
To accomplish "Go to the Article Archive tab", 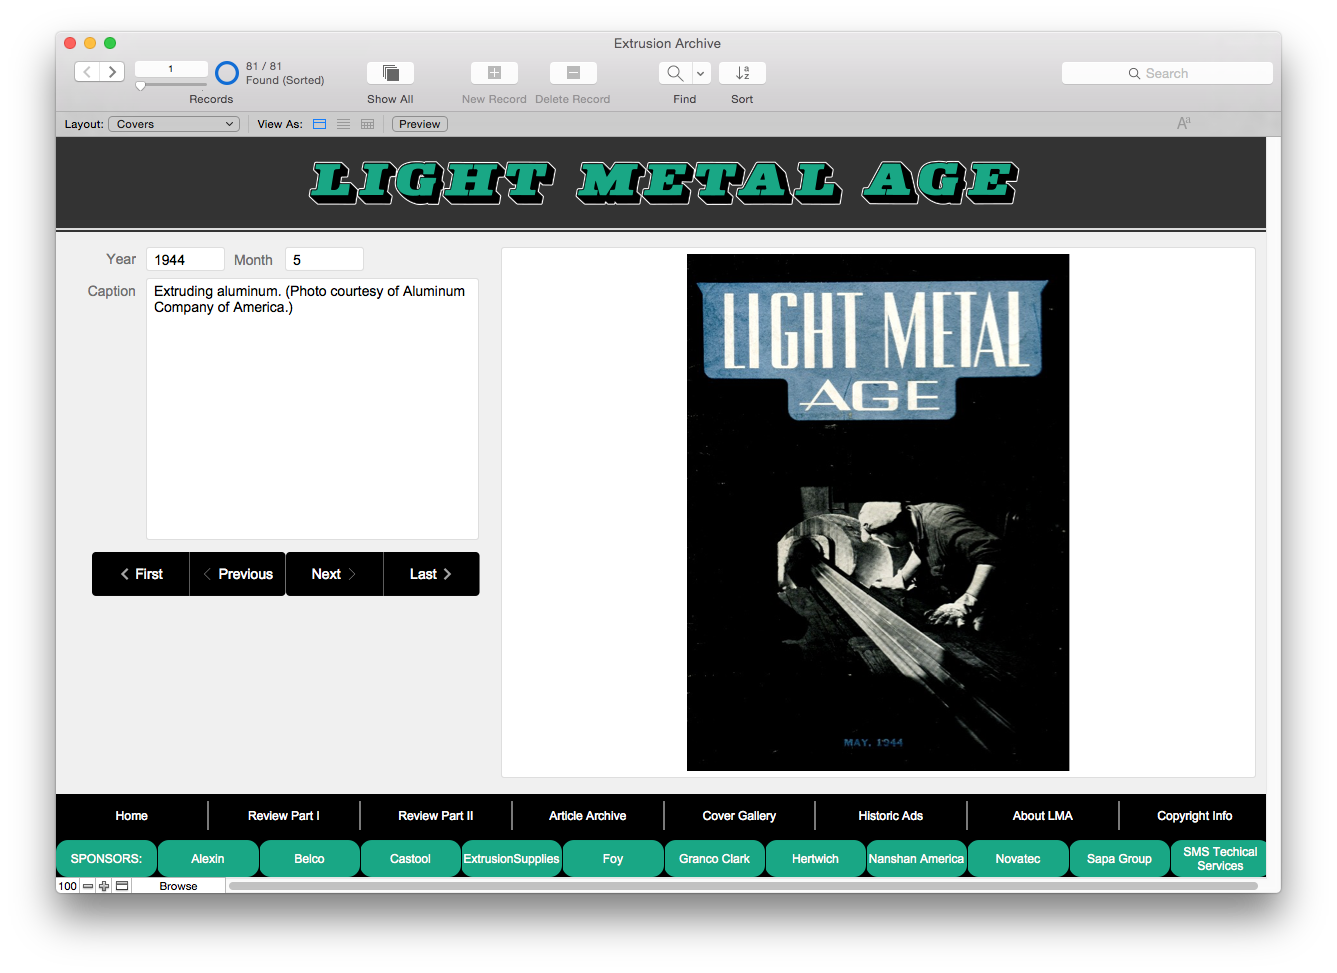I will tap(587, 816).
